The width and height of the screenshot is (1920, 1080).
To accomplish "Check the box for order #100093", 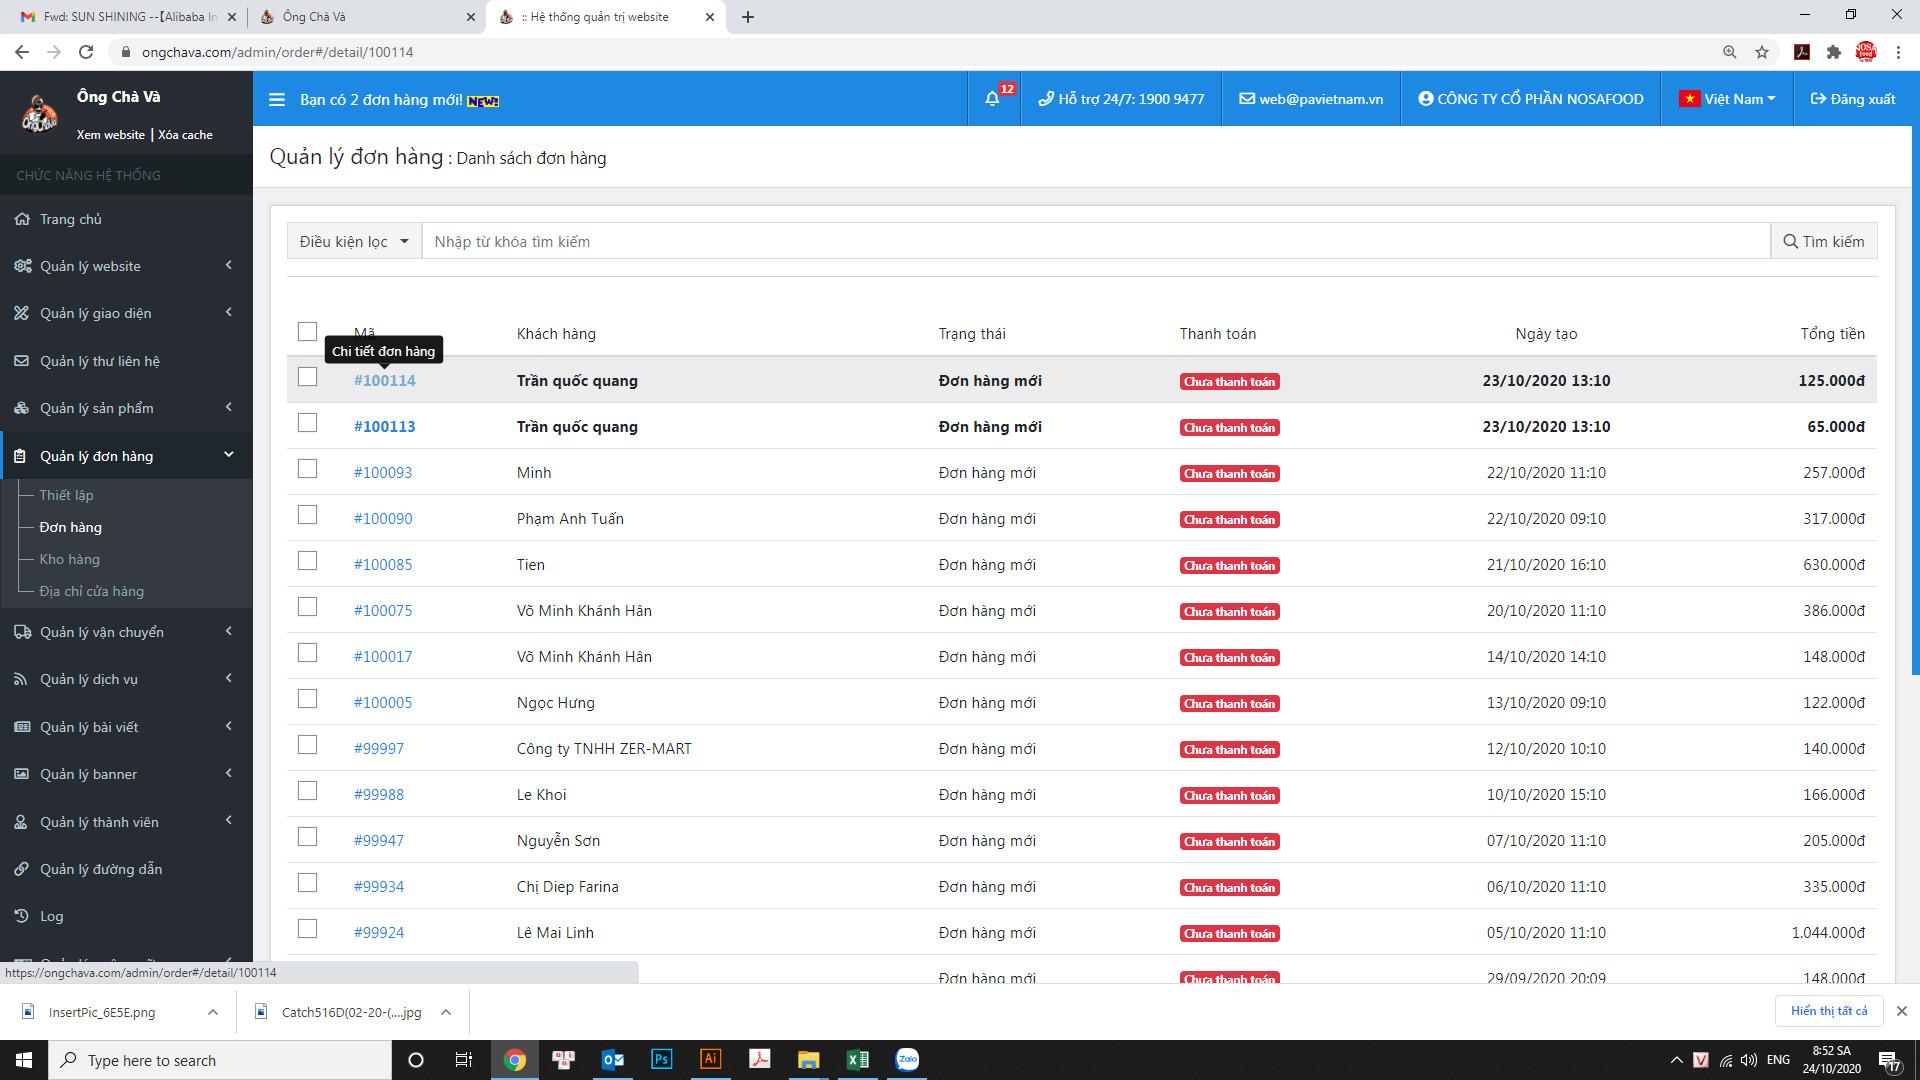I will click(307, 469).
